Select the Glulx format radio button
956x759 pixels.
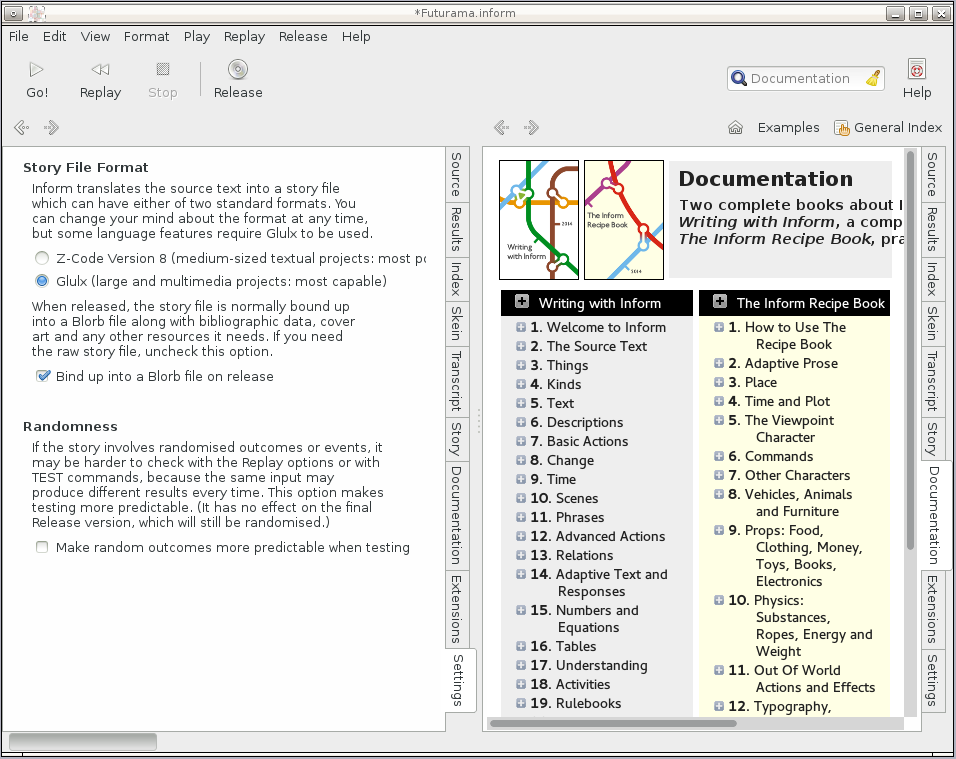click(42, 282)
